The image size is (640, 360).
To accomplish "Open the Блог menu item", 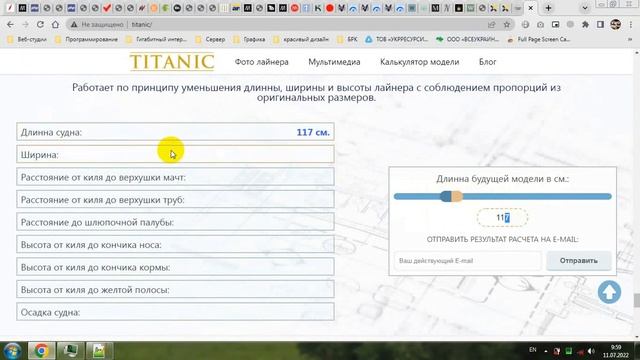I will pos(487,62).
